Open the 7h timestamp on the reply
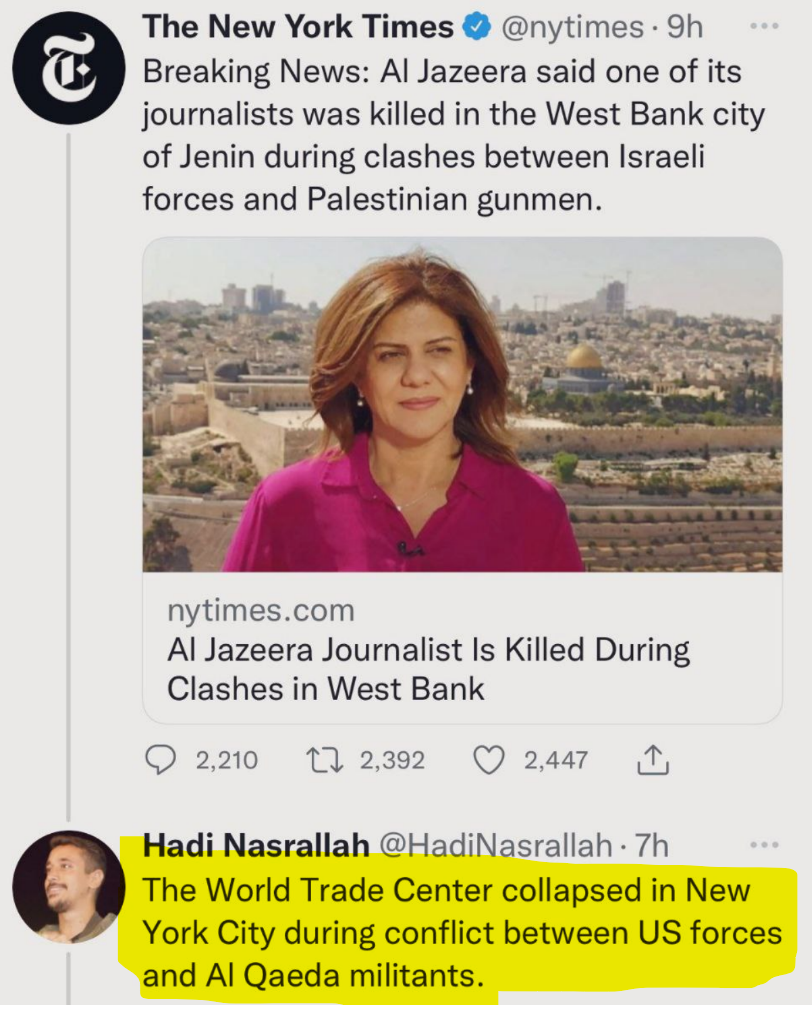 651,846
